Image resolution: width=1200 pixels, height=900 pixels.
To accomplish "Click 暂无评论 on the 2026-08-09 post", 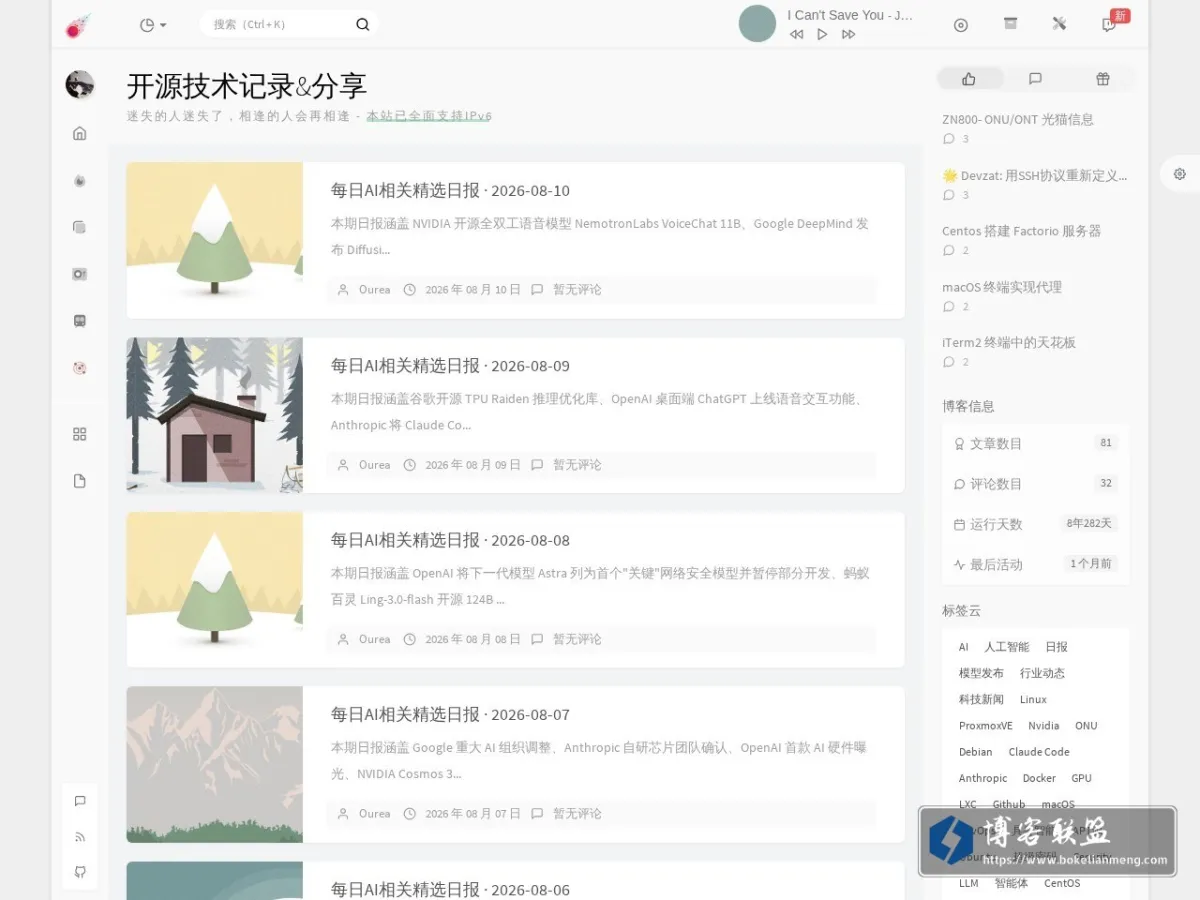I will (577, 465).
